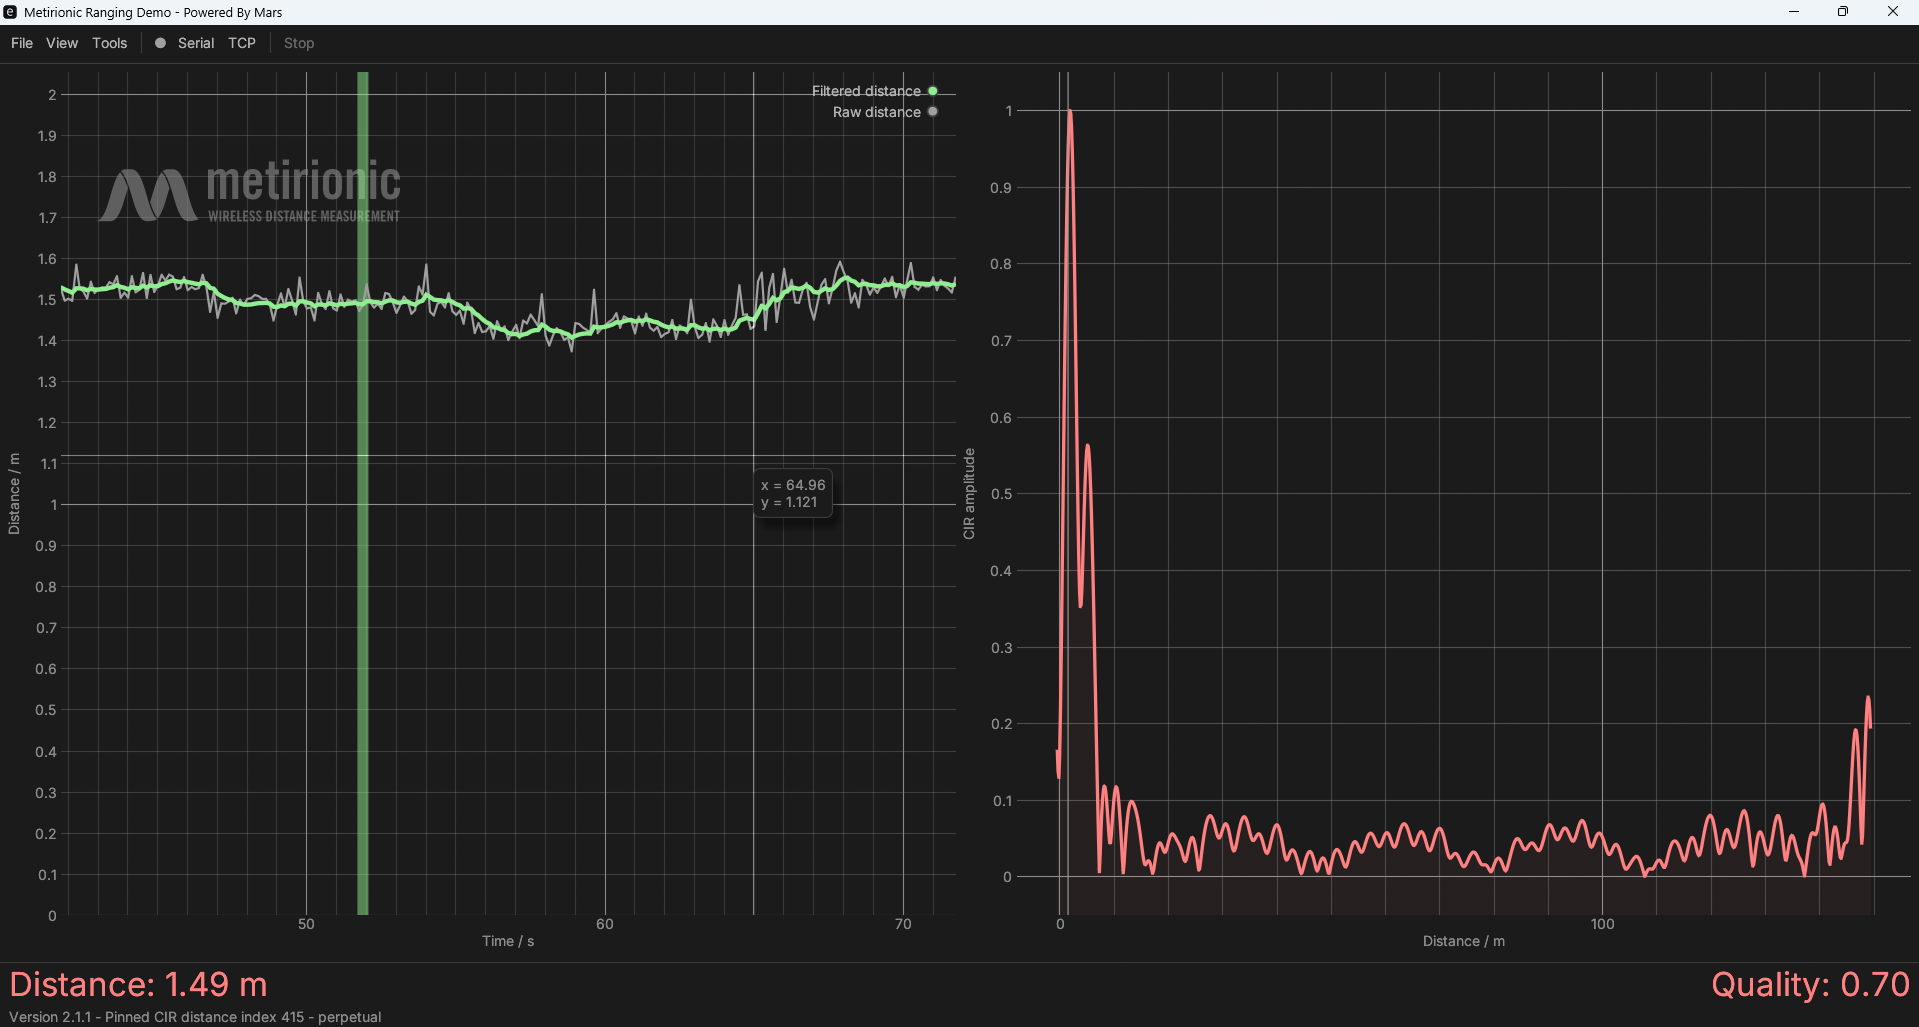This screenshot has width=1919, height=1027.
Task: Click the x/y coordinate tooltip box
Action: [793, 494]
